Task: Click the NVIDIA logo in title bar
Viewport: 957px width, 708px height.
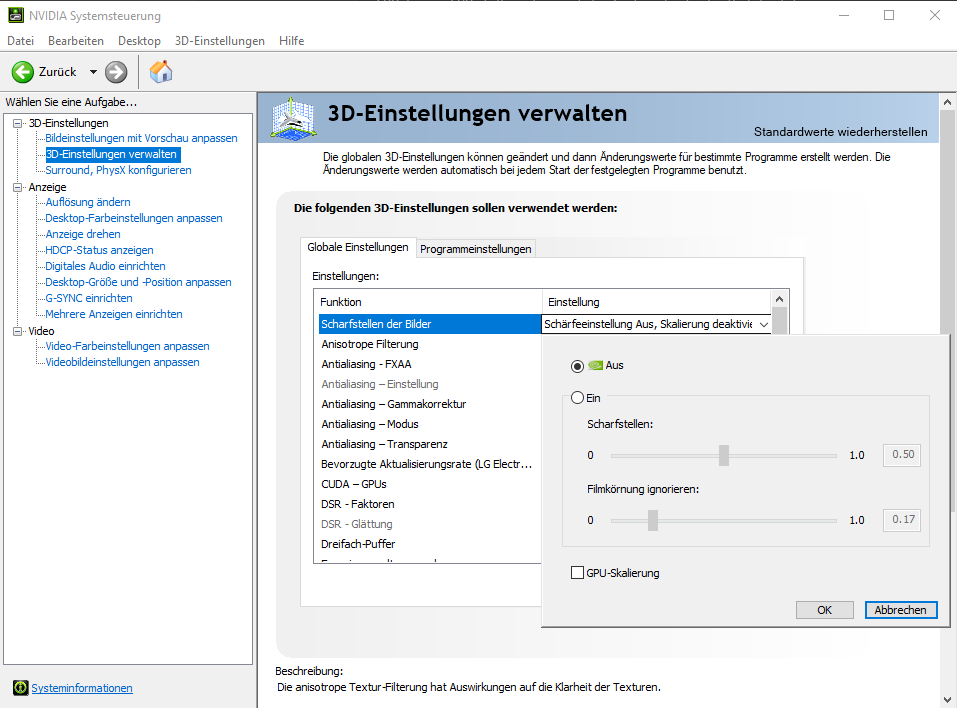Action: [16, 15]
